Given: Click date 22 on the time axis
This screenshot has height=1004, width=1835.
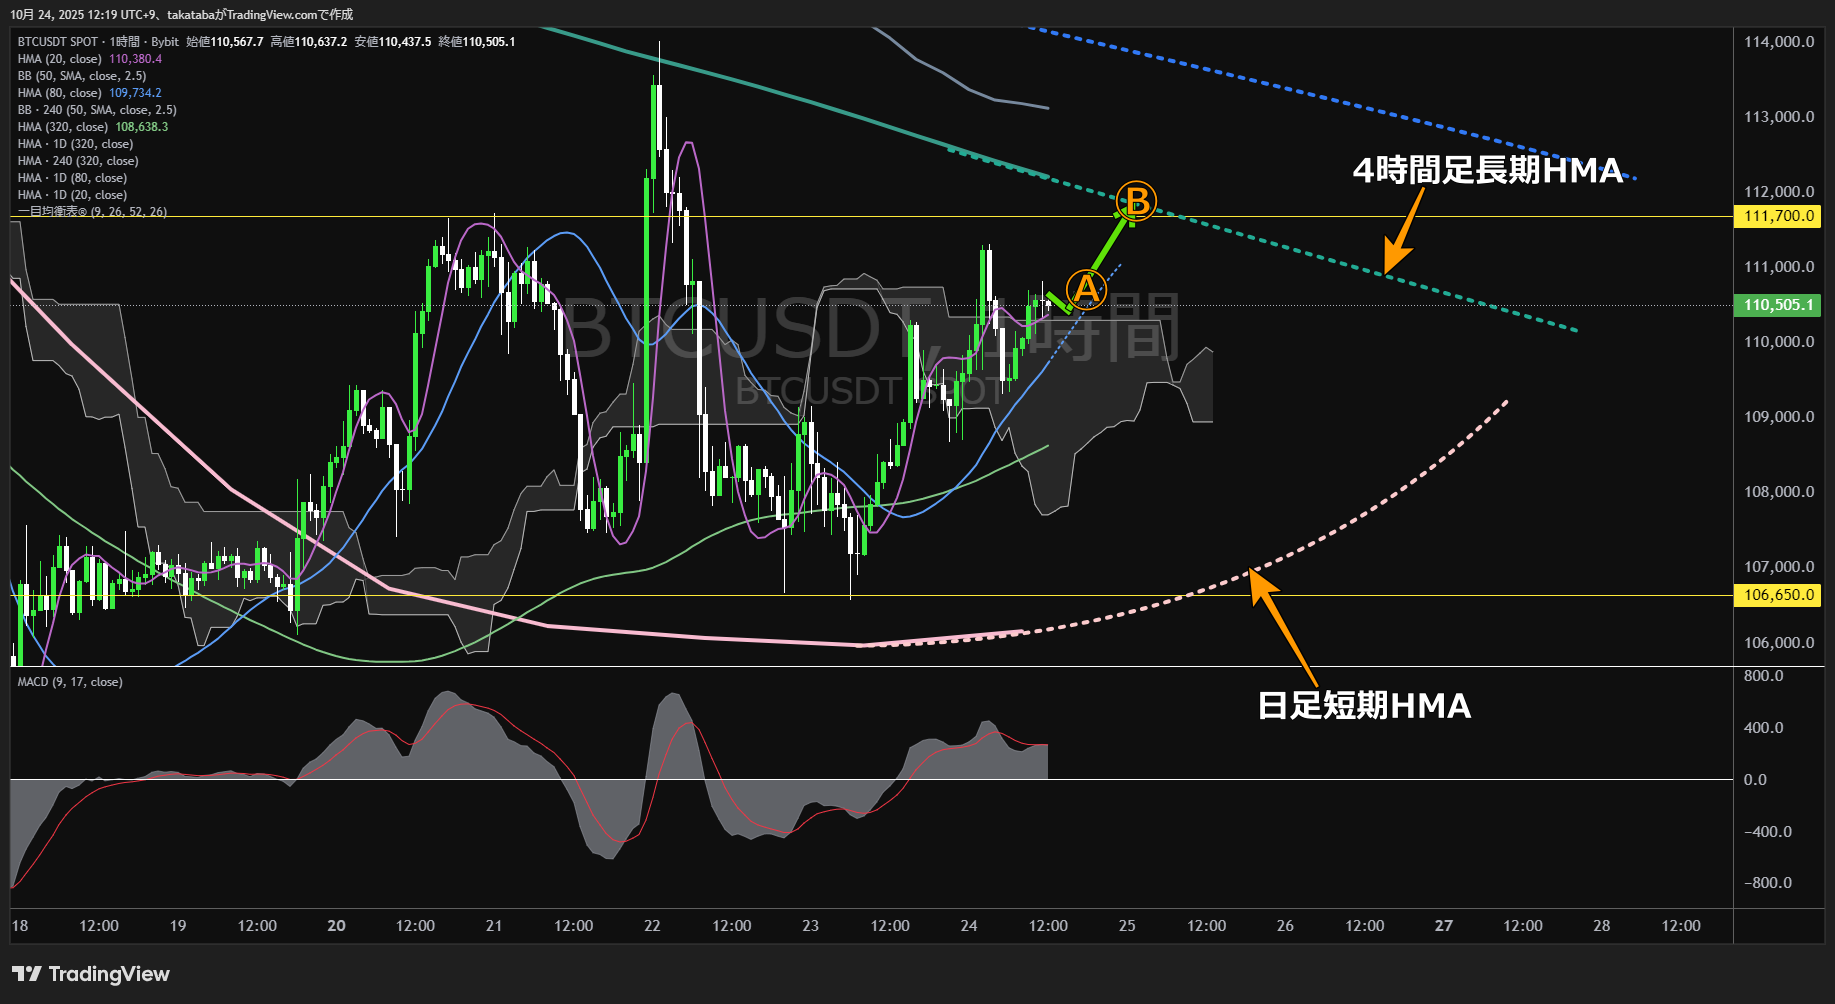Looking at the screenshot, I should (652, 926).
